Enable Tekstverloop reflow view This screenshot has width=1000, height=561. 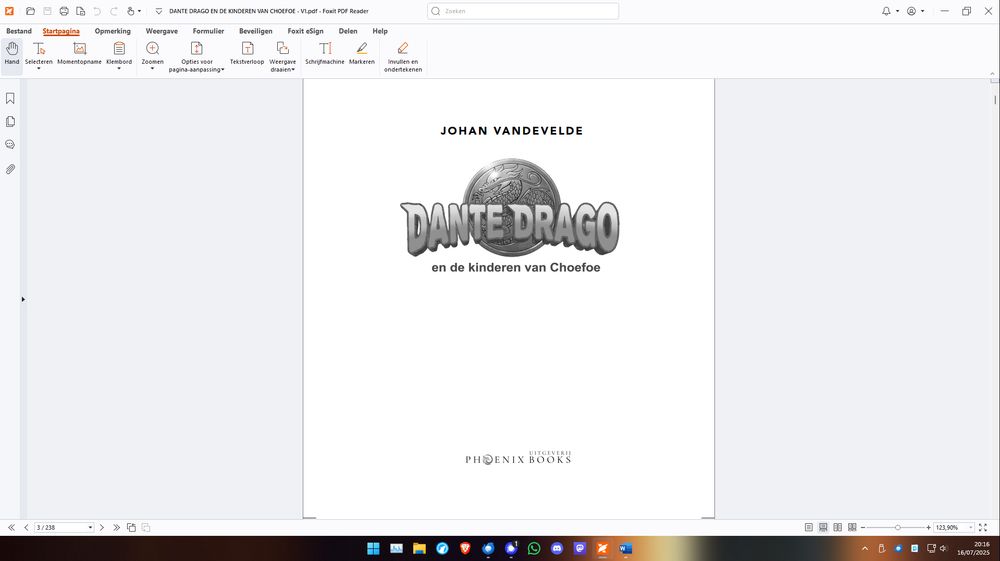click(x=247, y=54)
